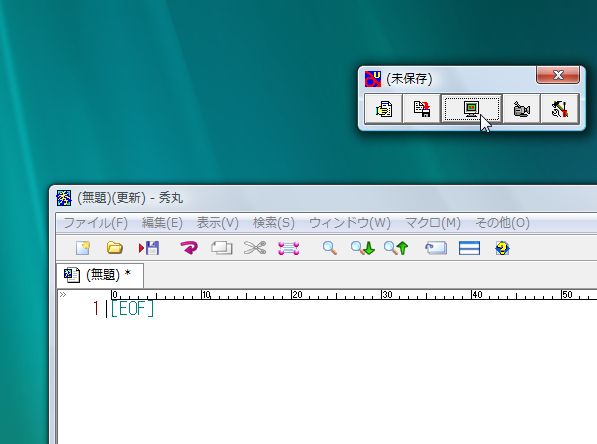Image resolution: width=597 pixels, height=444 pixels.
Task: Create a new file in Hidemaru toolbar
Action: click(x=83, y=248)
